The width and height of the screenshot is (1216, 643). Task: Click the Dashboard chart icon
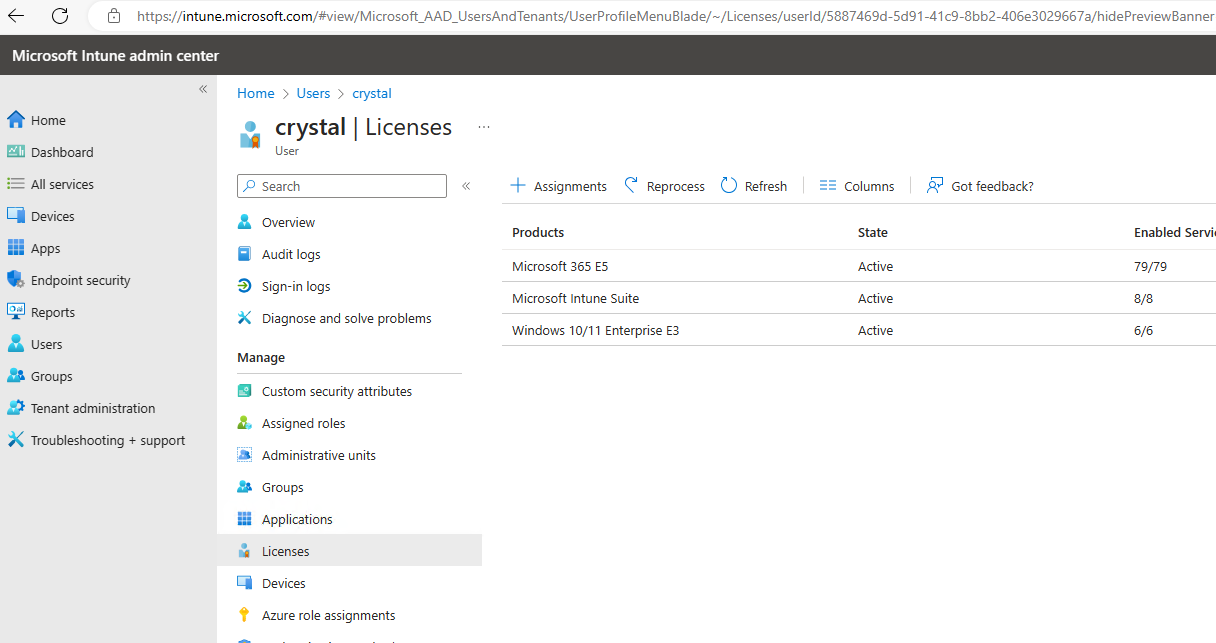coord(15,152)
